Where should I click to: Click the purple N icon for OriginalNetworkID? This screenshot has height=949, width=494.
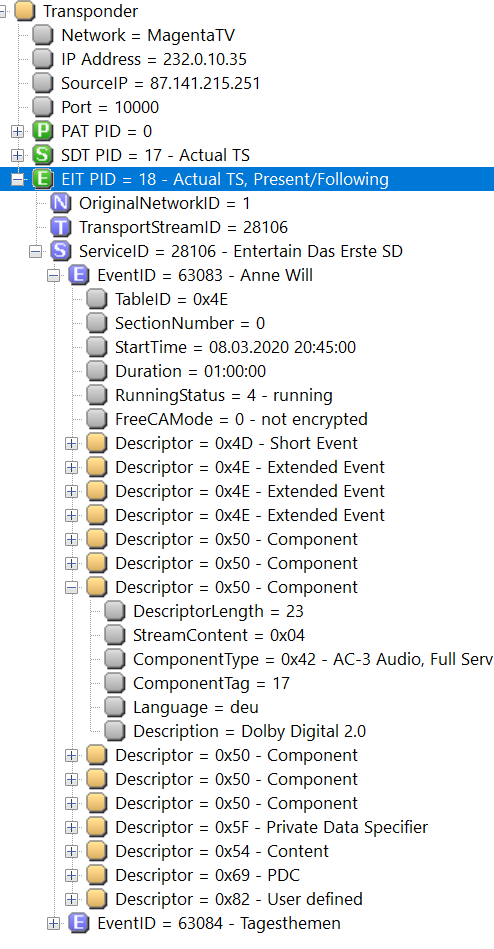pos(61,203)
